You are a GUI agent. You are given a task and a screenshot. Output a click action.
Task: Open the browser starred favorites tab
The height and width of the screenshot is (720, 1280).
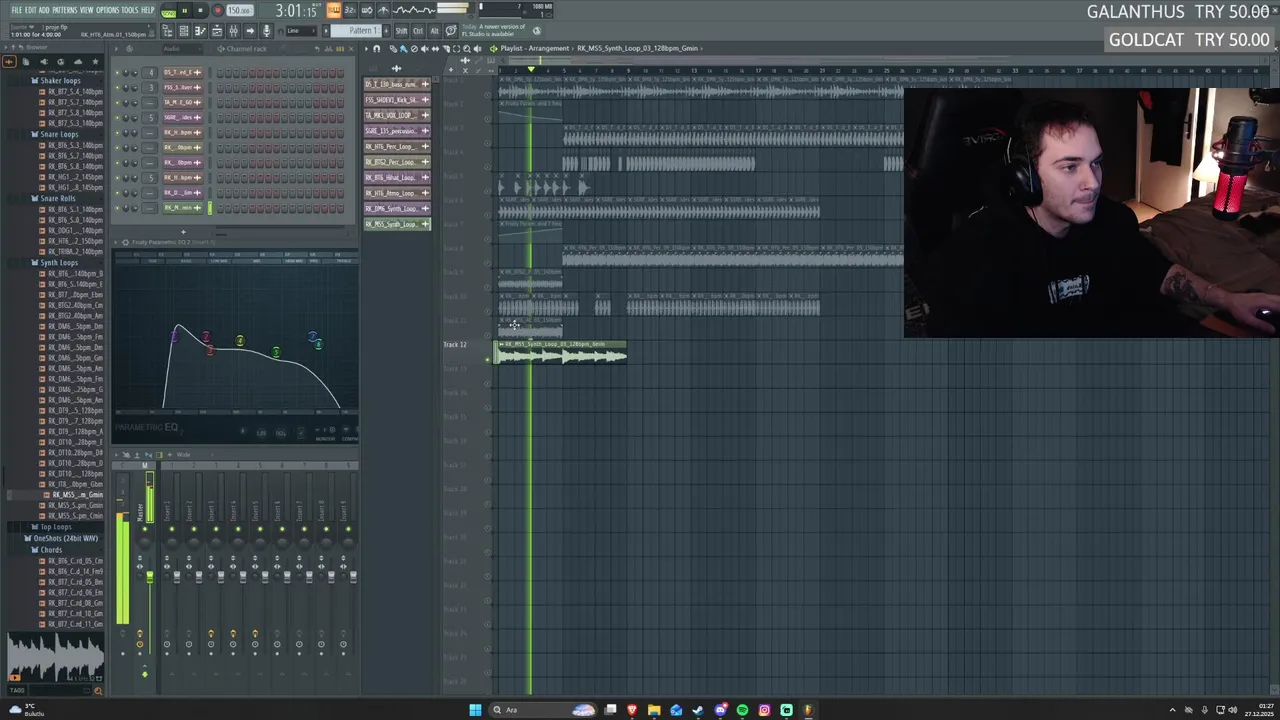pos(95,61)
